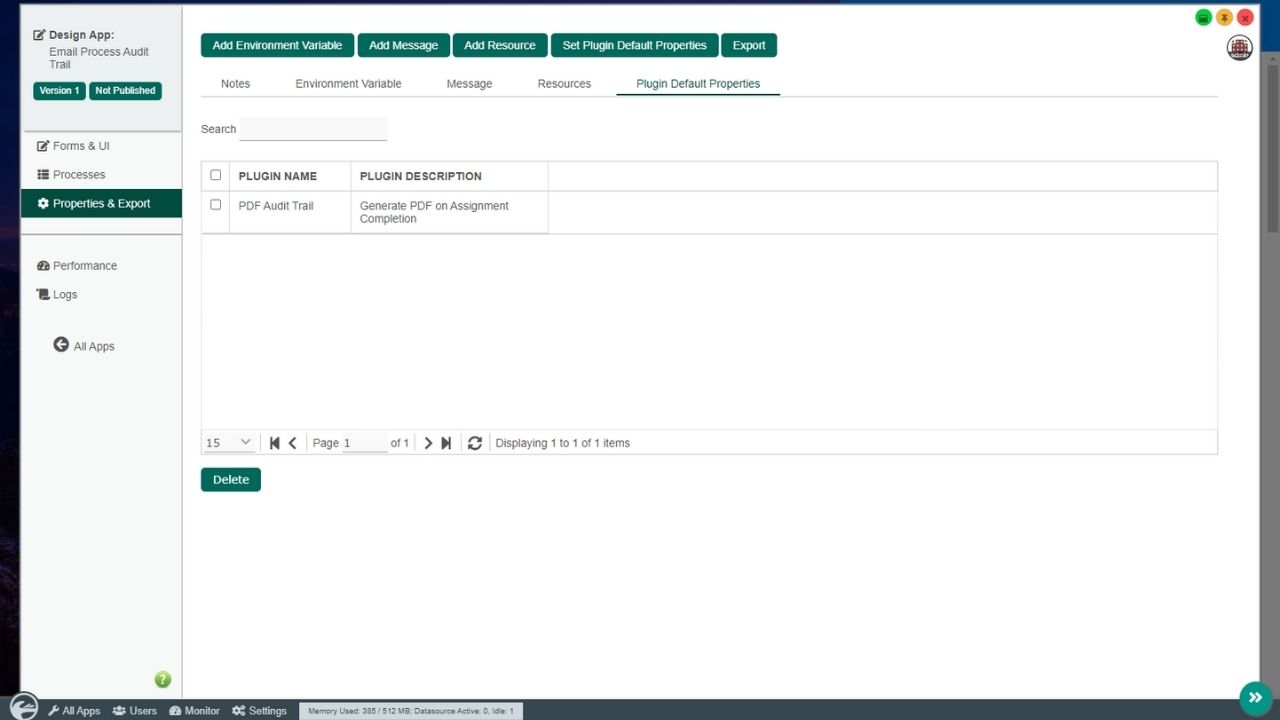Open Processes in the left sidebar
The width and height of the screenshot is (1280, 720).
(x=78, y=174)
